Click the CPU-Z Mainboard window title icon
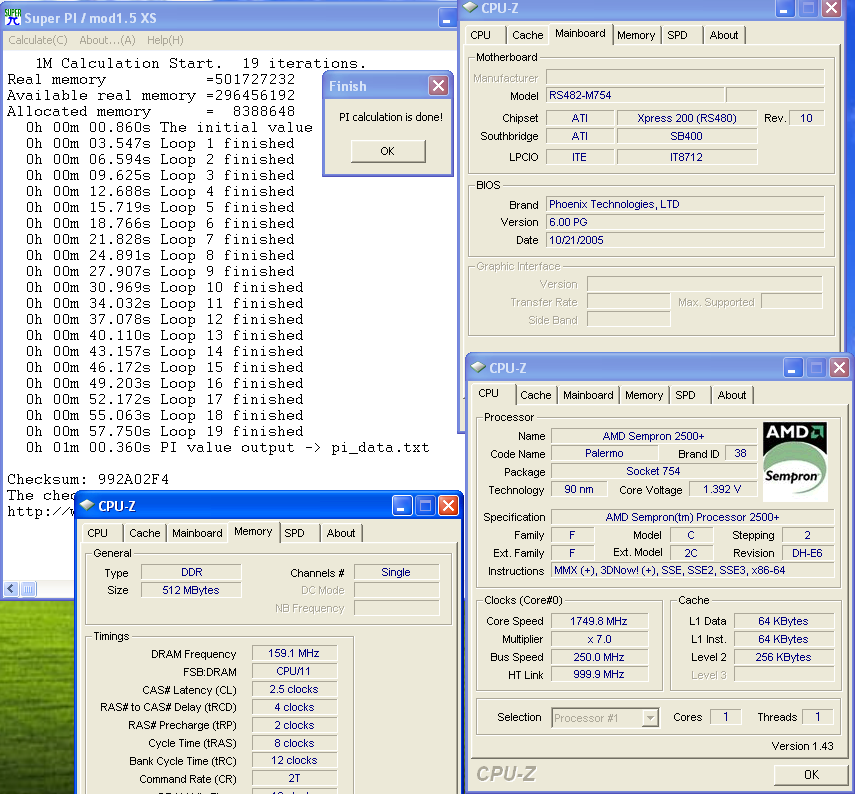The image size is (855, 794). (x=470, y=8)
